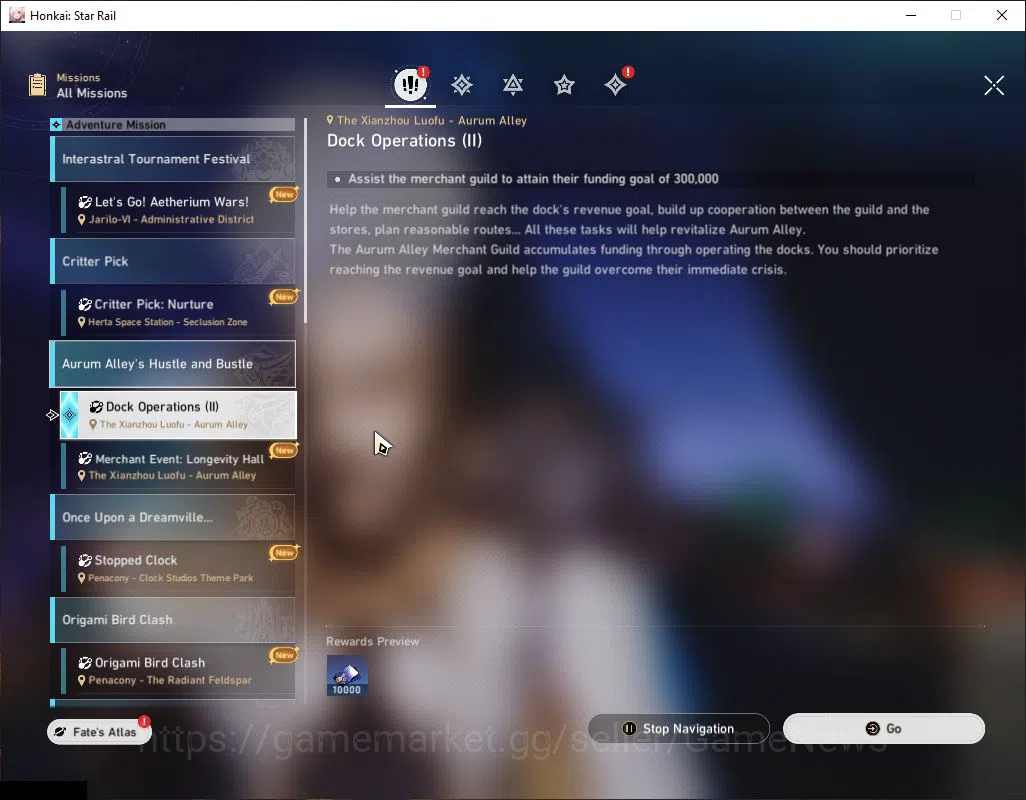Viewport: 1026px width, 800px height.
Task: Click the arrow icon in the Go button
Action: (x=872, y=729)
